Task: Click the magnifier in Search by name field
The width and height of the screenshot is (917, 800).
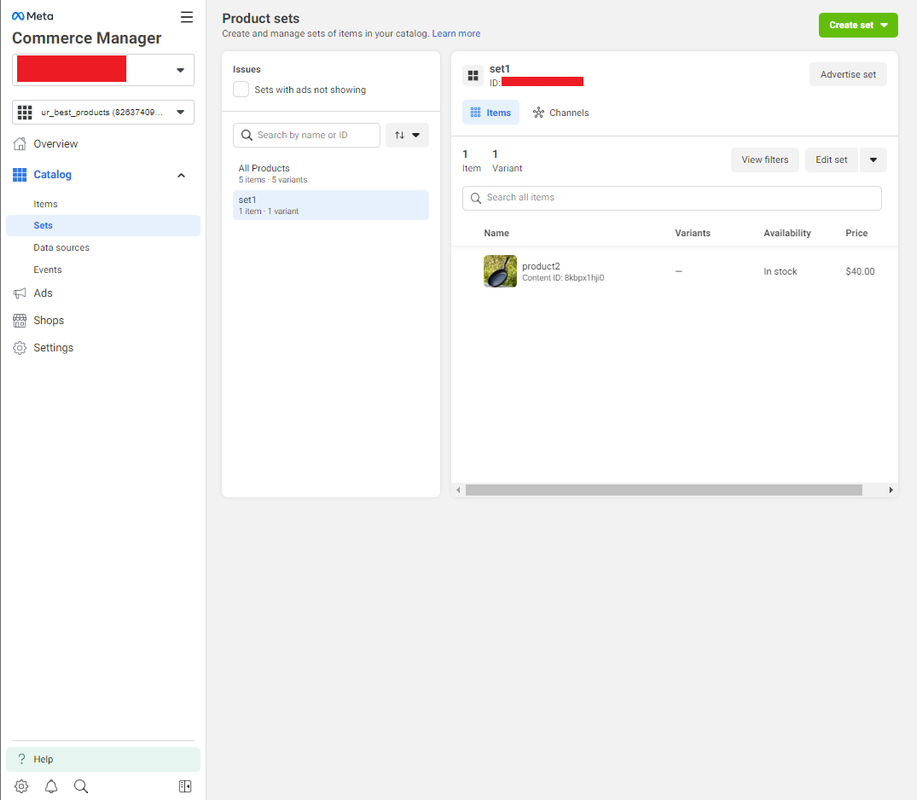Action: coord(247,135)
